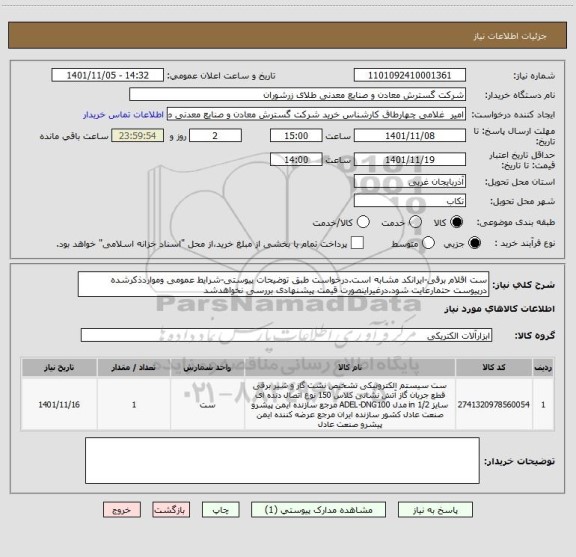576x557 pixels.
Task: Click the شرح کلی نیاز description box
Action: [283, 285]
